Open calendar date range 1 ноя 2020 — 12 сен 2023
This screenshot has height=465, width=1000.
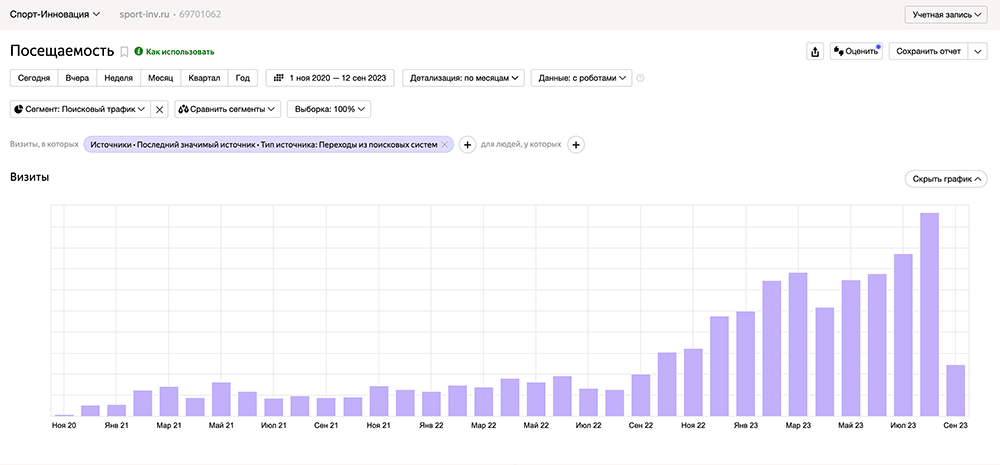(x=330, y=78)
